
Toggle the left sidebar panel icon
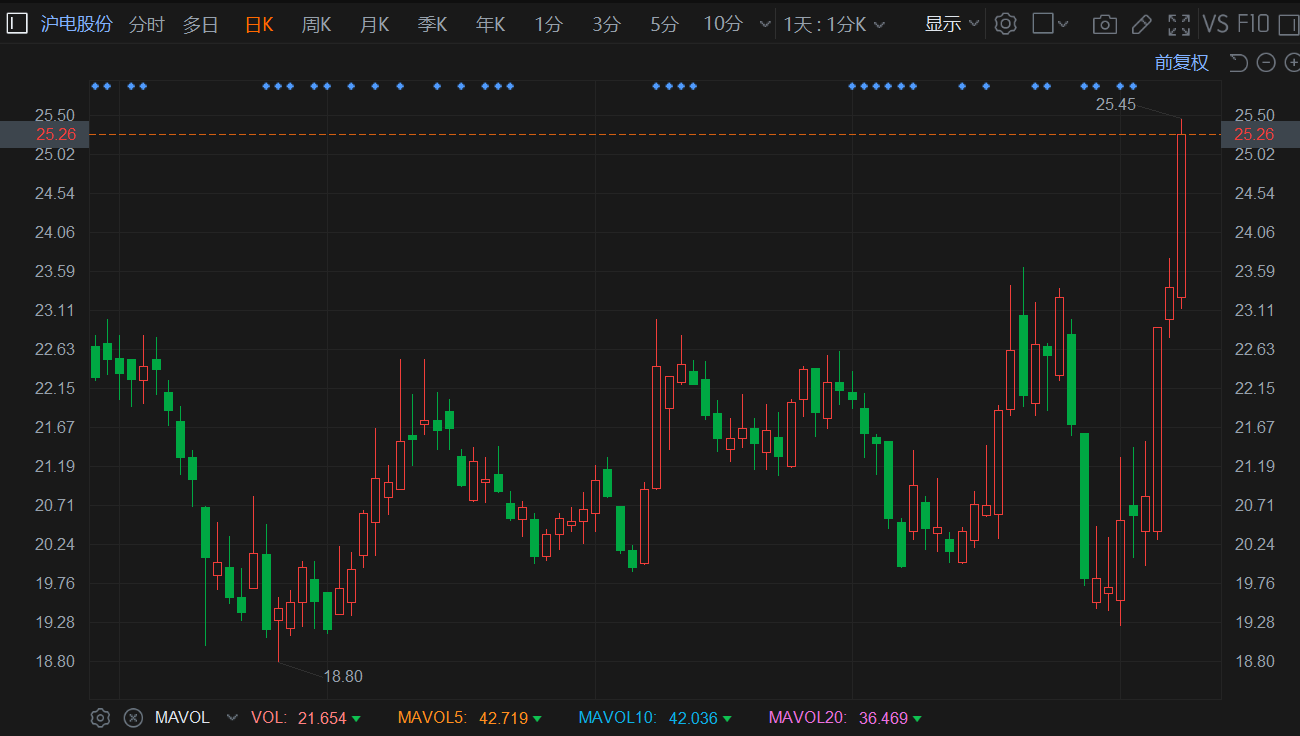click(17, 24)
